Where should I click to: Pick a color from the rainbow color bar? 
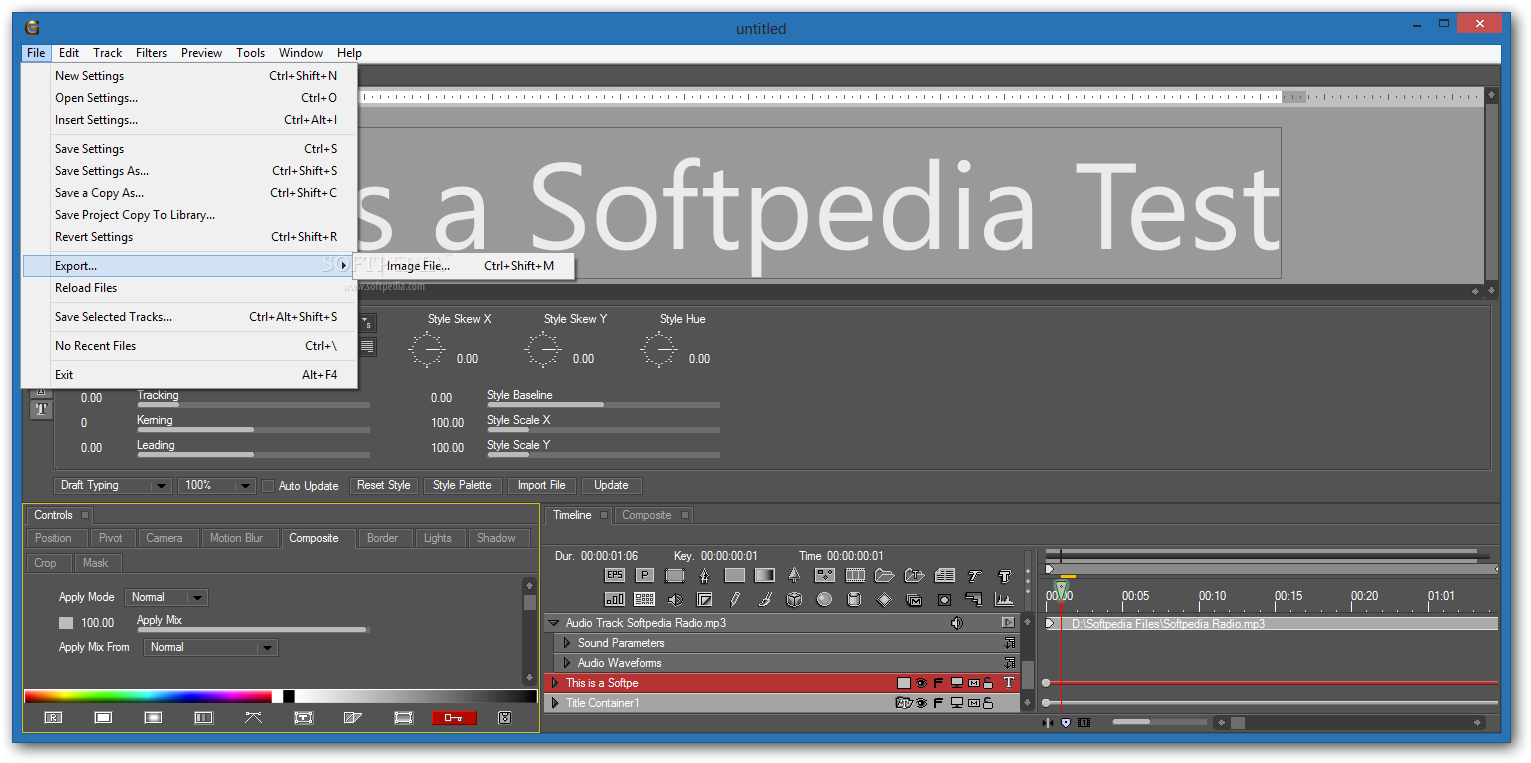[x=147, y=696]
